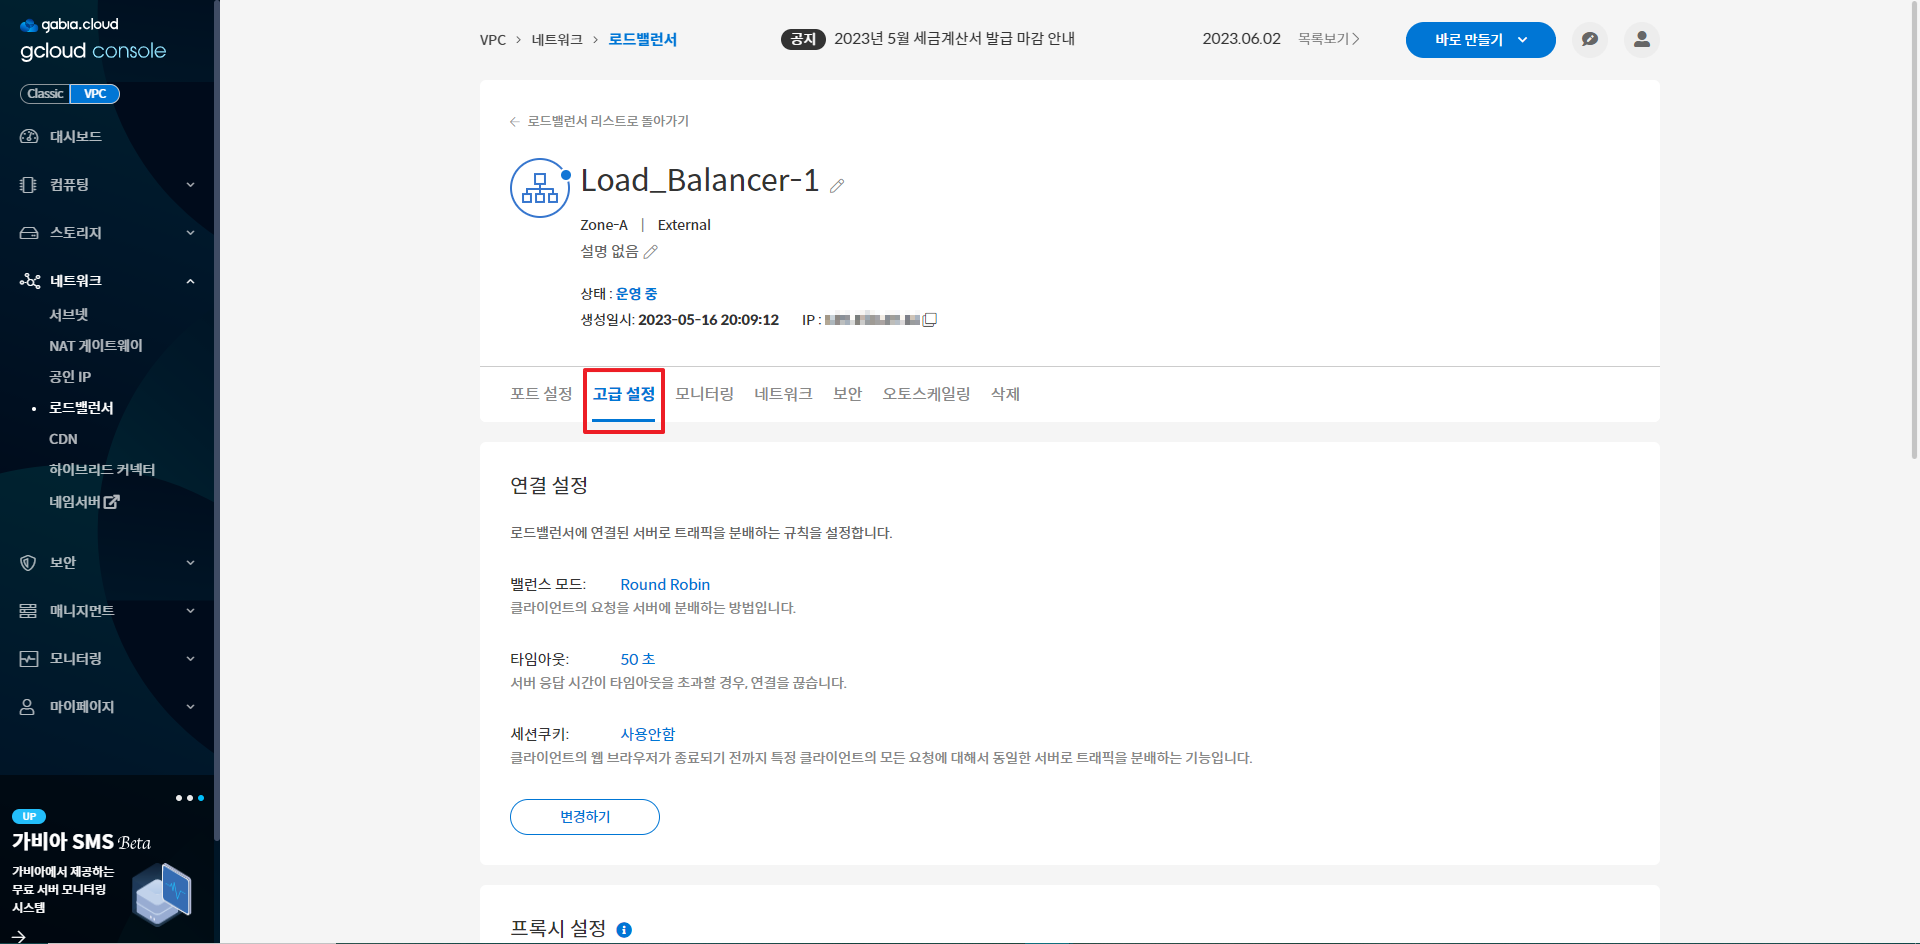Click the 매니지먼트 server icon

(x=28, y=611)
